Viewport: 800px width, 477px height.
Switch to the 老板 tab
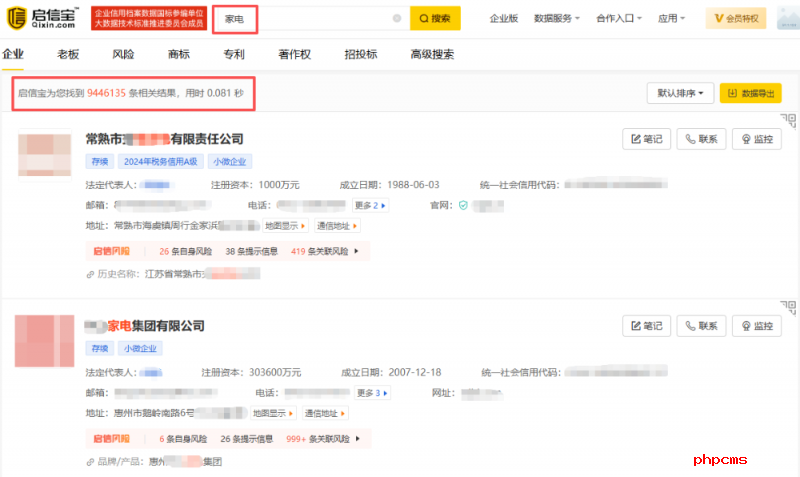(68, 54)
